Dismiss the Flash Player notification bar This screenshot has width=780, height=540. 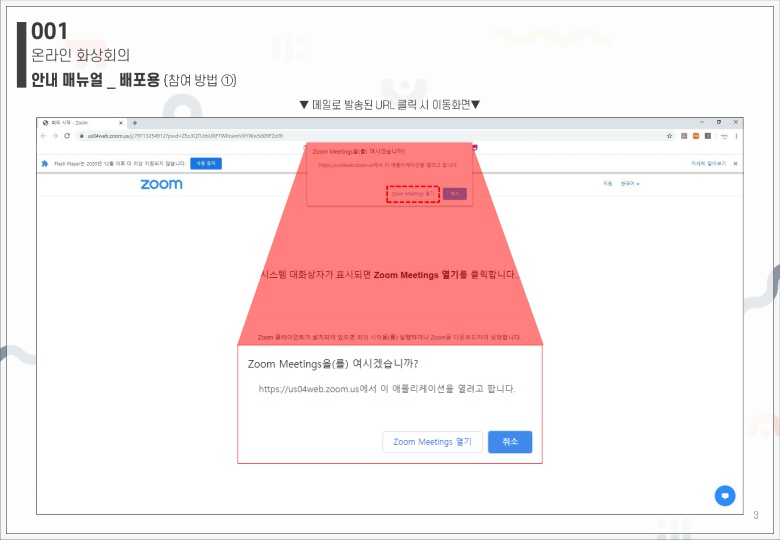(x=736, y=163)
